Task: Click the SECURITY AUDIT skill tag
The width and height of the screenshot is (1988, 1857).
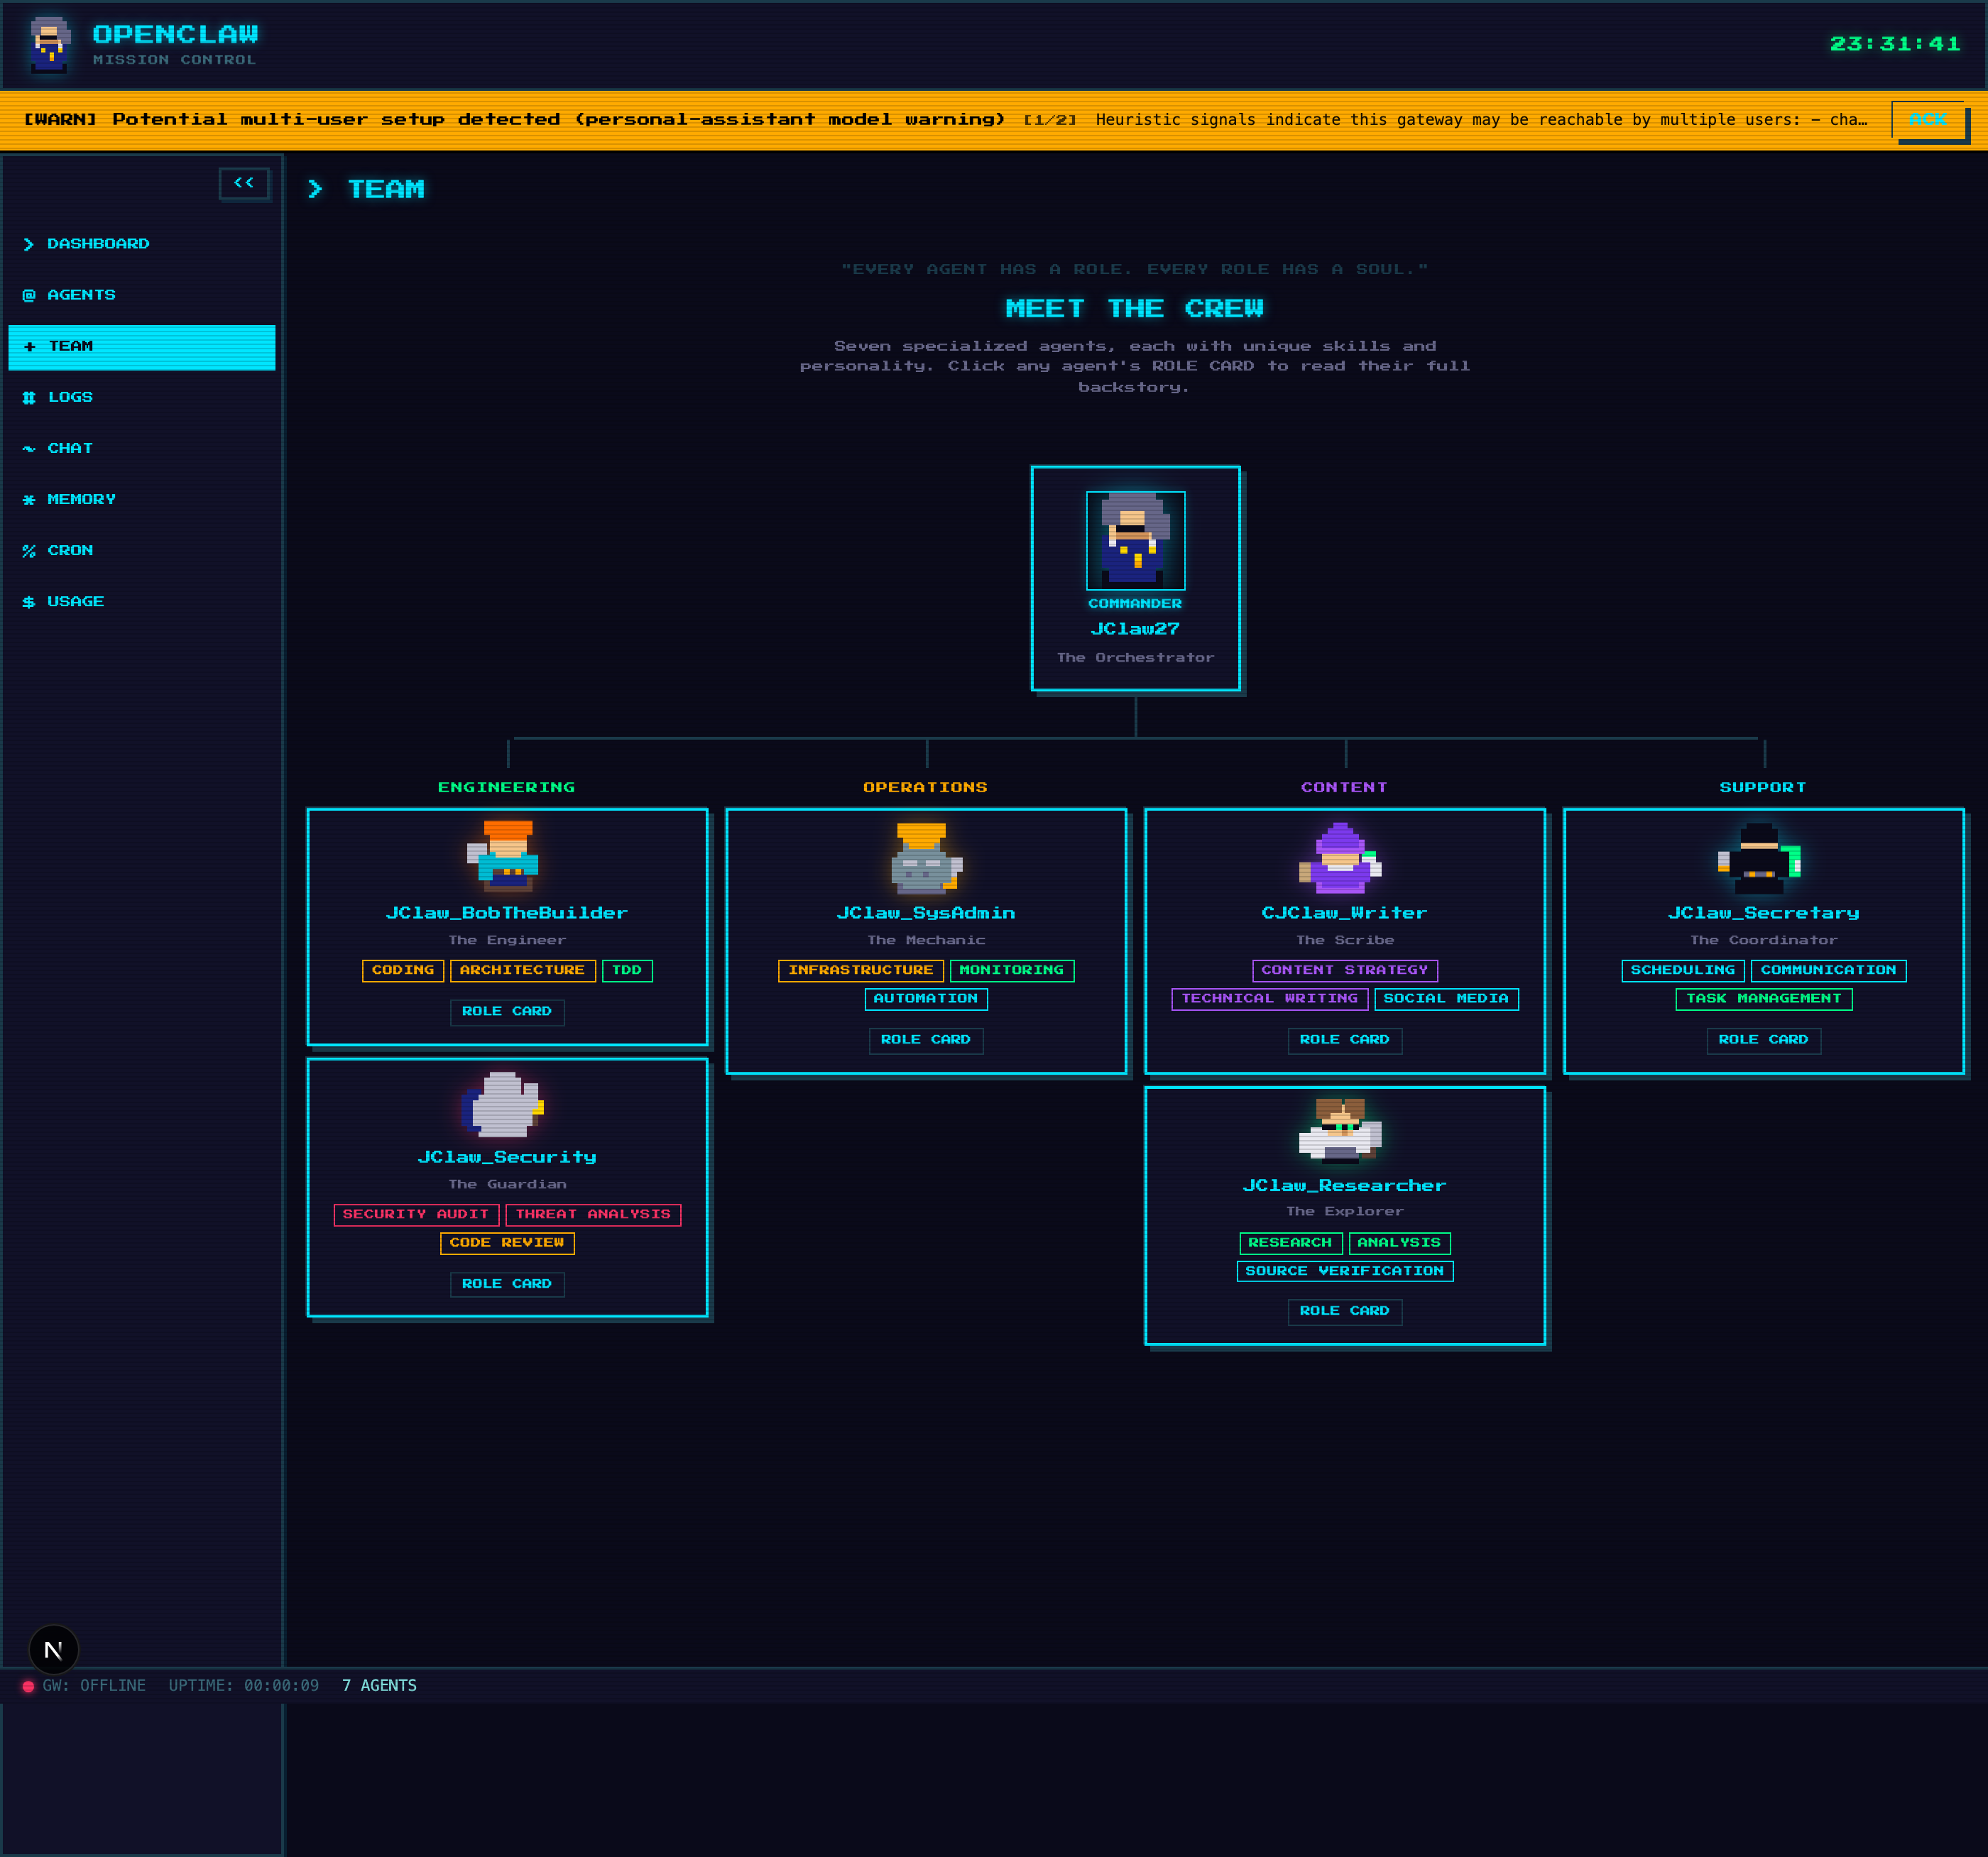Action: click(416, 1214)
